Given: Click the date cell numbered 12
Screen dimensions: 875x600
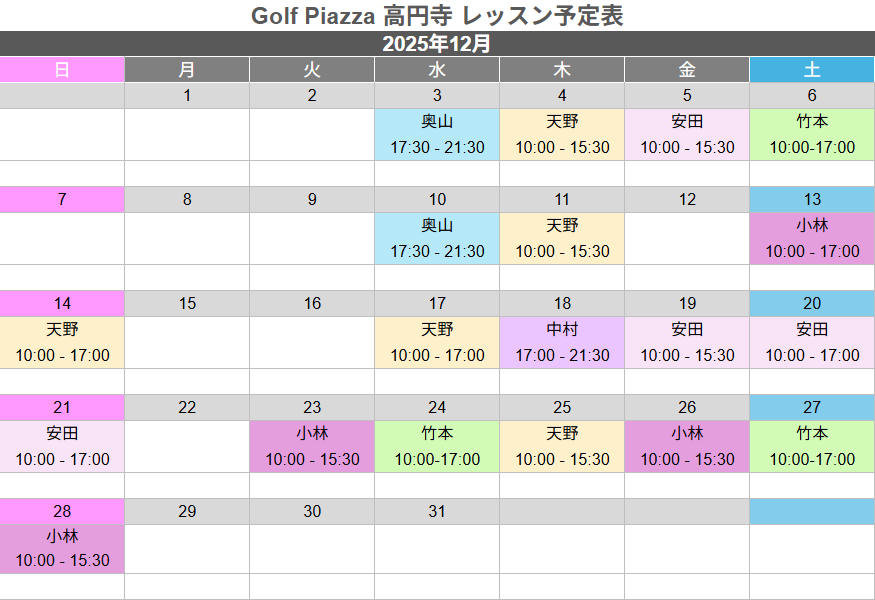Looking at the screenshot, I should pos(687,199).
